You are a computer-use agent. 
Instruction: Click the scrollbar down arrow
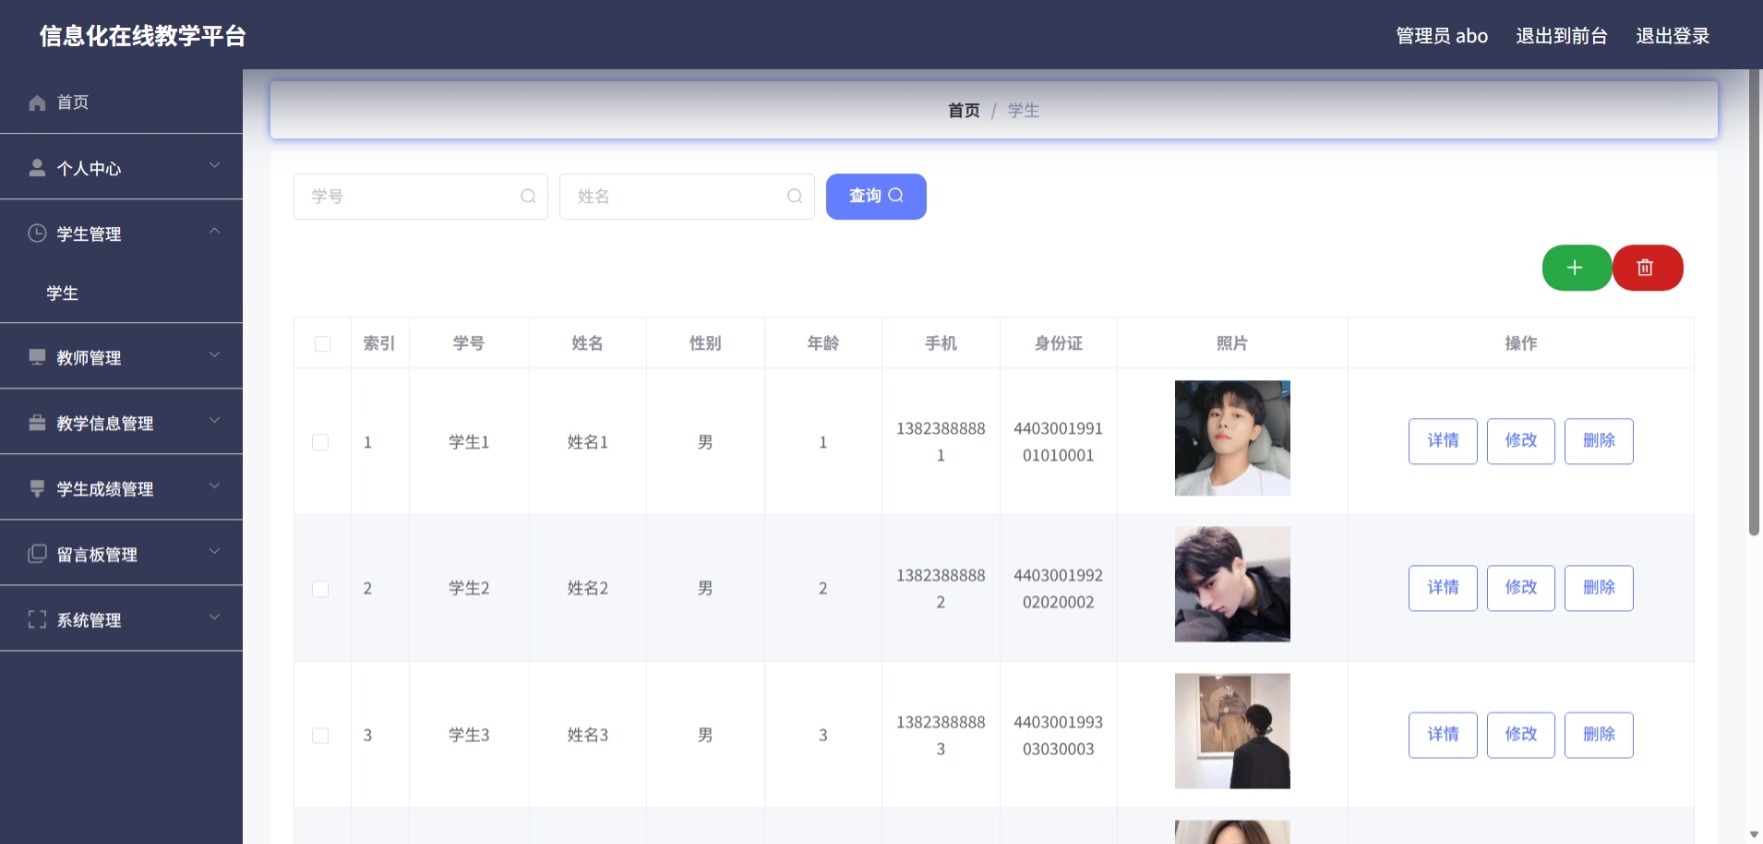[1754, 834]
